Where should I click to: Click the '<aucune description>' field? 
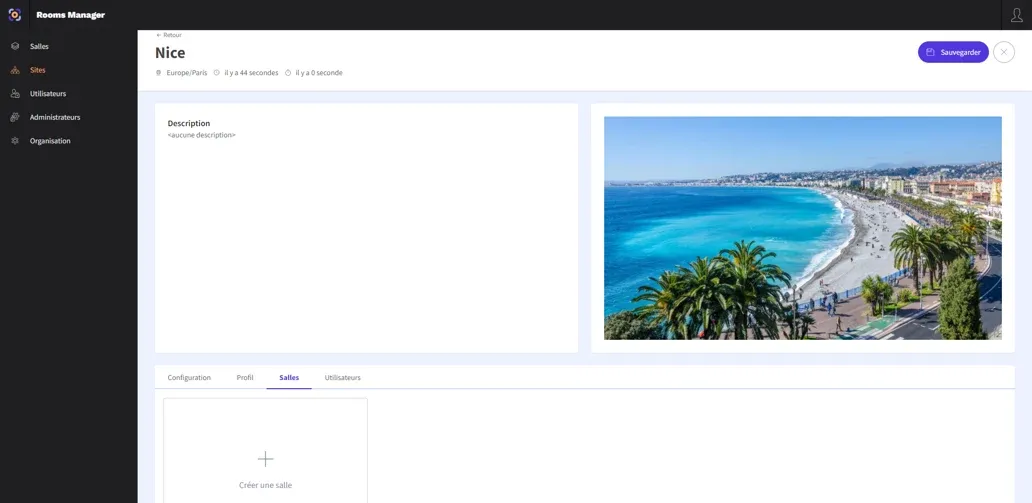coord(201,135)
